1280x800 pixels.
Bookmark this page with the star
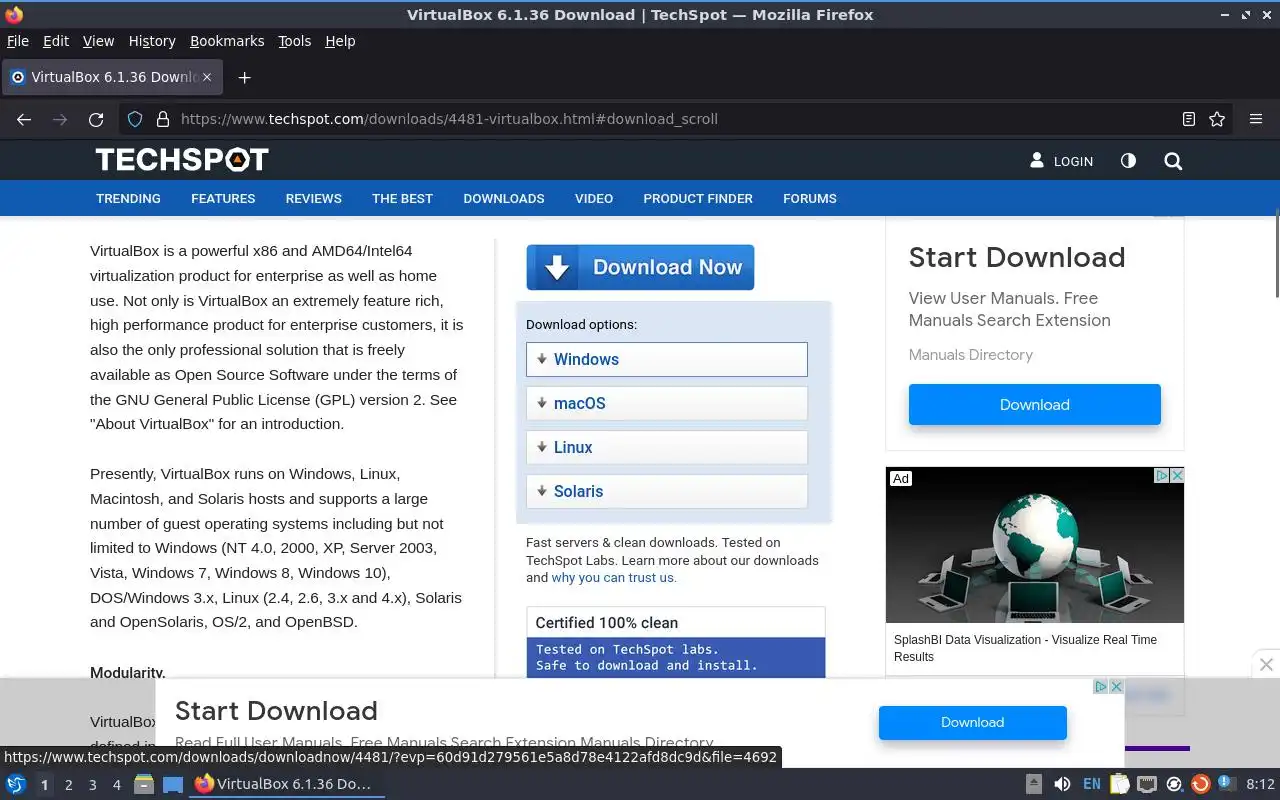pyautogui.click(x=1217, y=119)
